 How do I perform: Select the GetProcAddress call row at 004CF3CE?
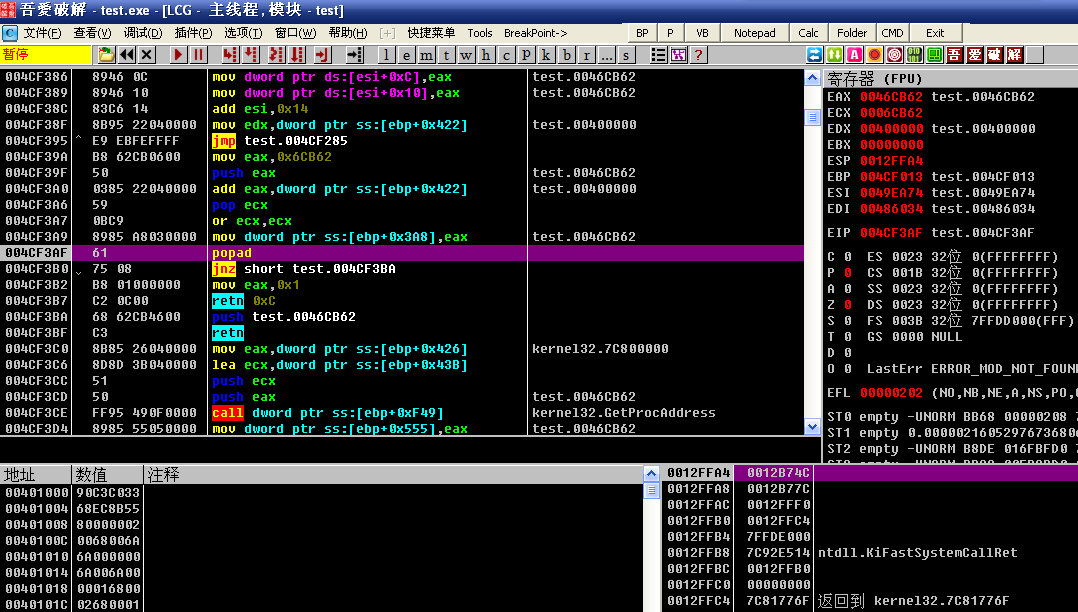tap(402, 413)
